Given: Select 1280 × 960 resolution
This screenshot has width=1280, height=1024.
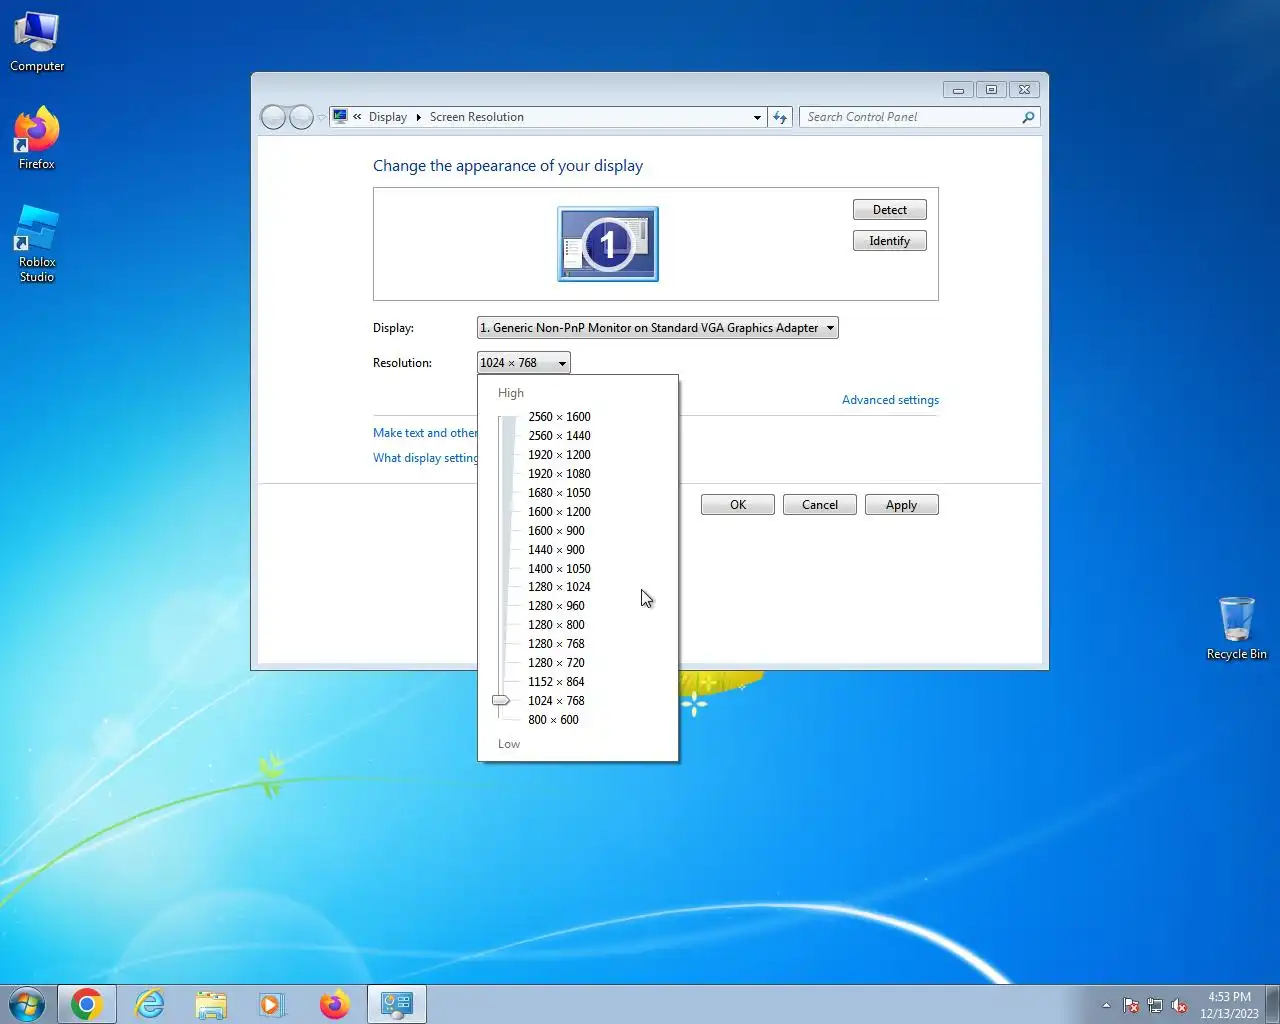Looking at the screenshot, I should point(556,606).
